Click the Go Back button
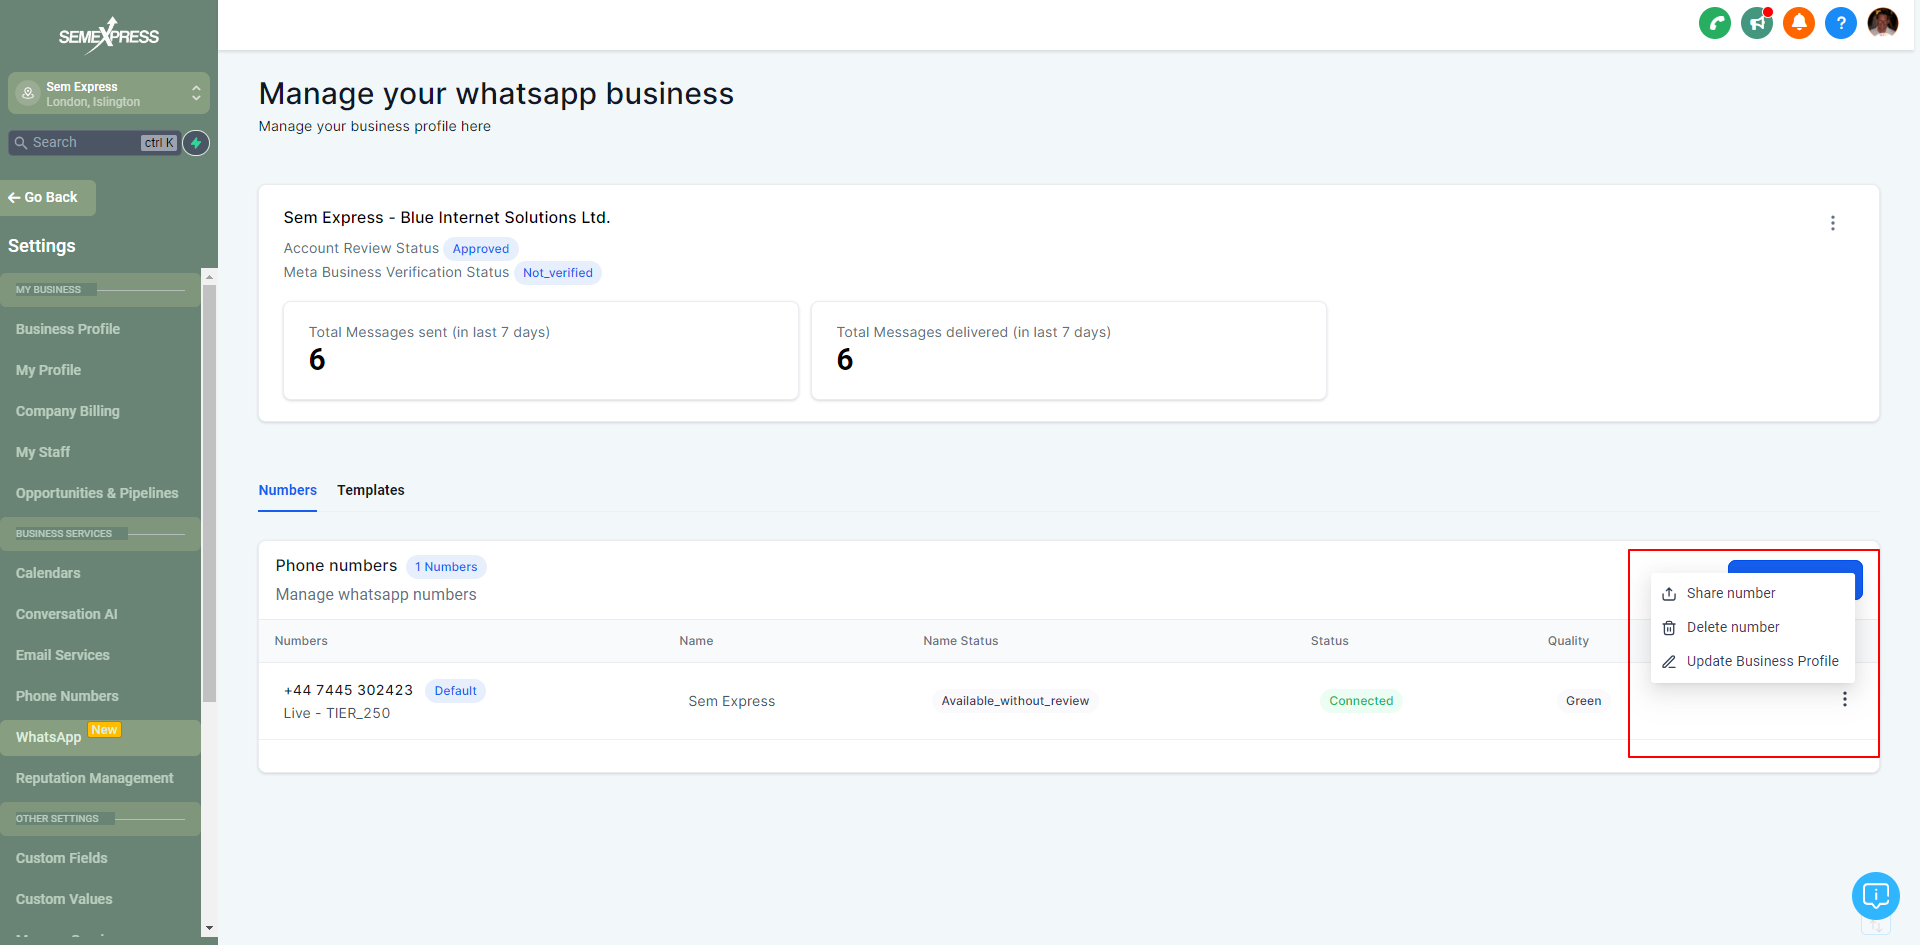The image size is (1920, 945). (48, 198)
